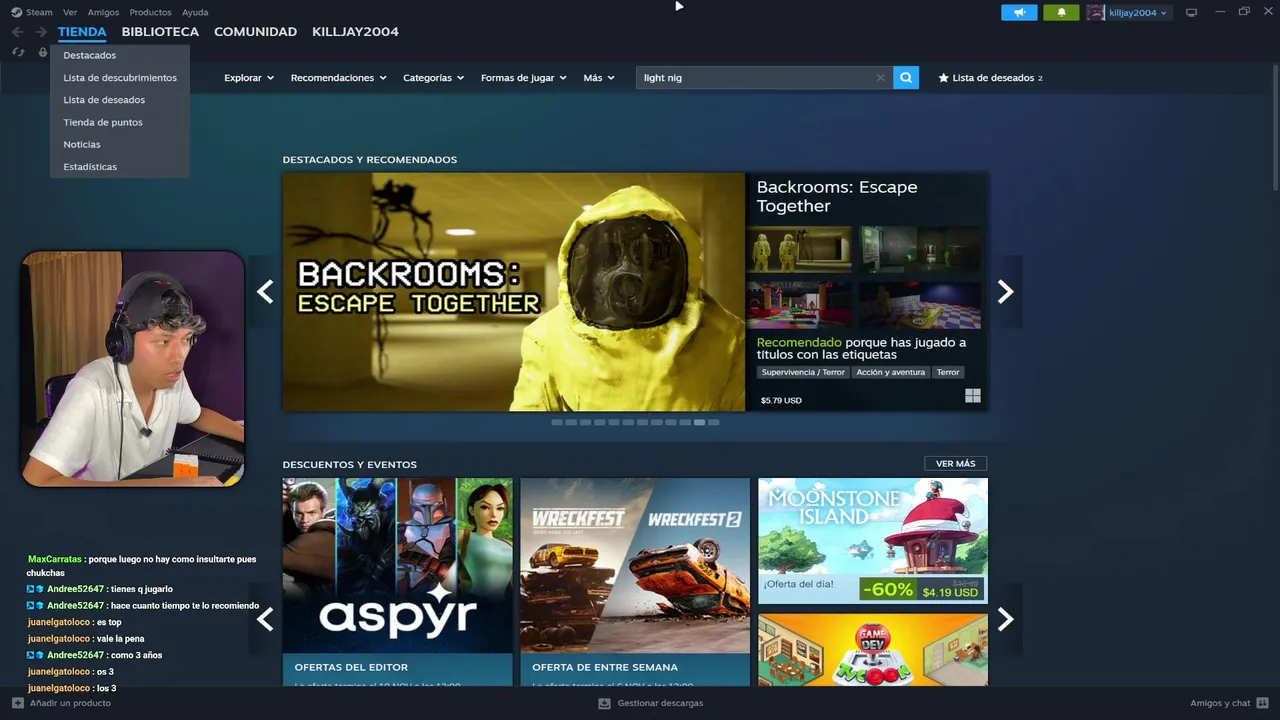Image resolution: width=1280 pixels, height=720 pixels.
Task: Show previous featured game with left carousel arrow
Action: pyautogui.click(x=265, y=291)
